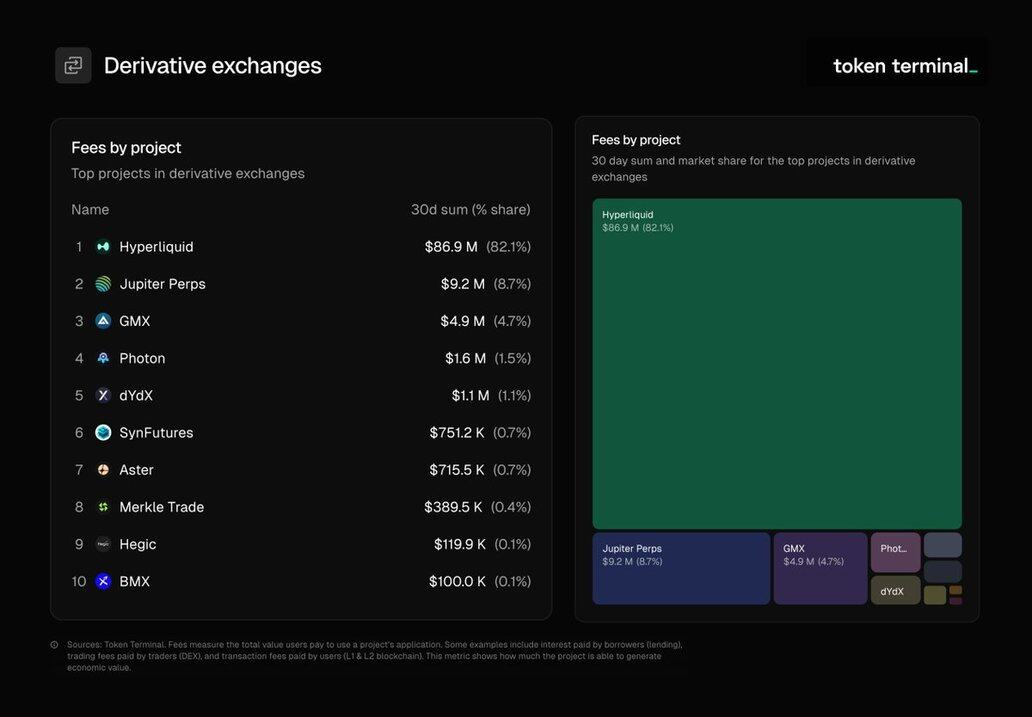This screenshot has height=717, width=1032.
Task: Select the Jupiter Perps logo icon
Action: (x=103, y=284)
